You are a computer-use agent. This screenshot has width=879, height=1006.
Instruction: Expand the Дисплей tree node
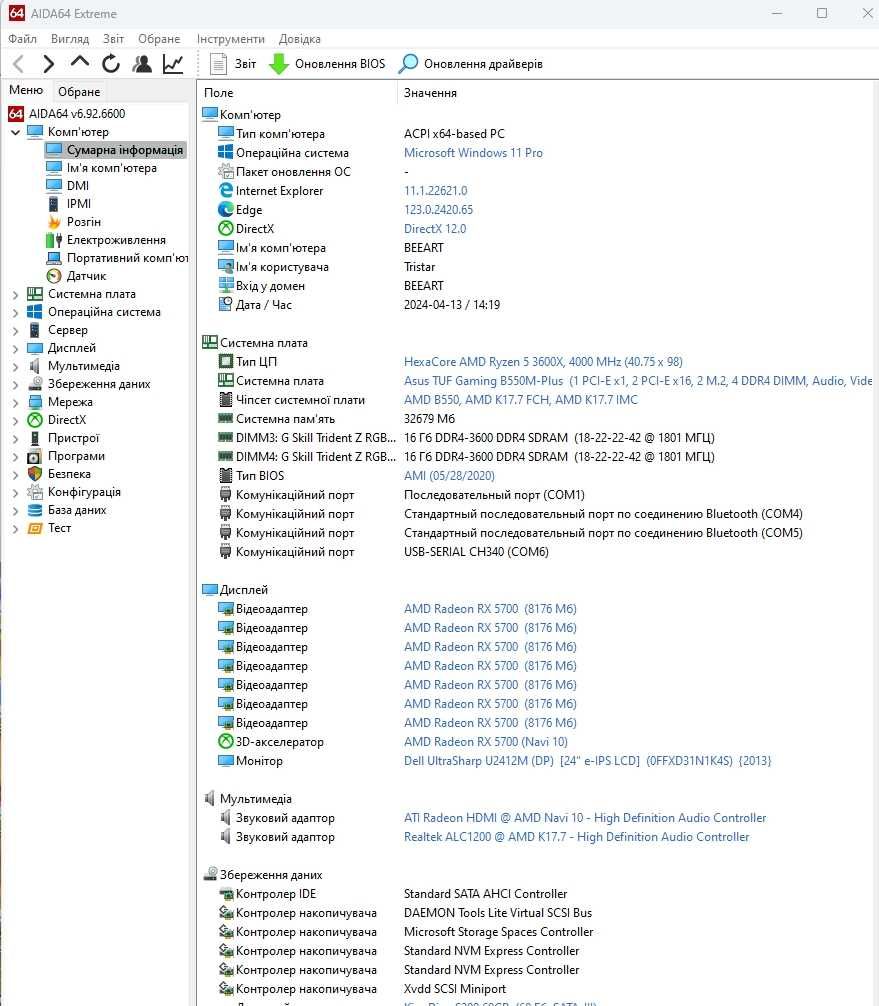click(15, 348)
